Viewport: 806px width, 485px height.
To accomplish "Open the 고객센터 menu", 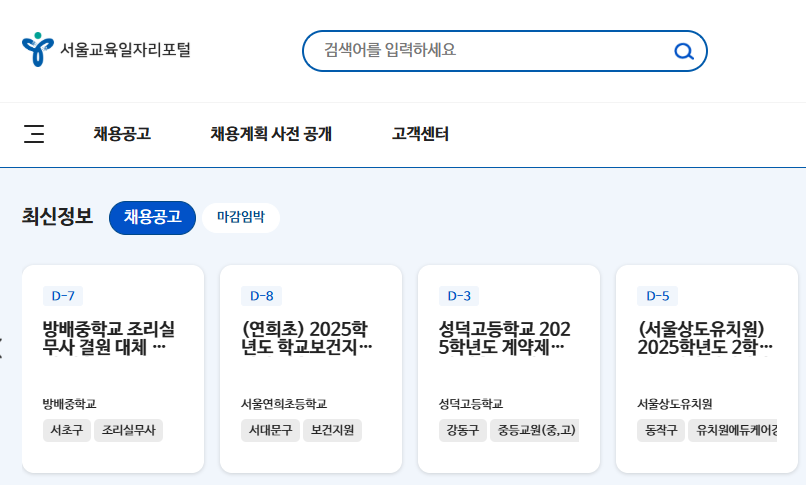I will (420, 134).
